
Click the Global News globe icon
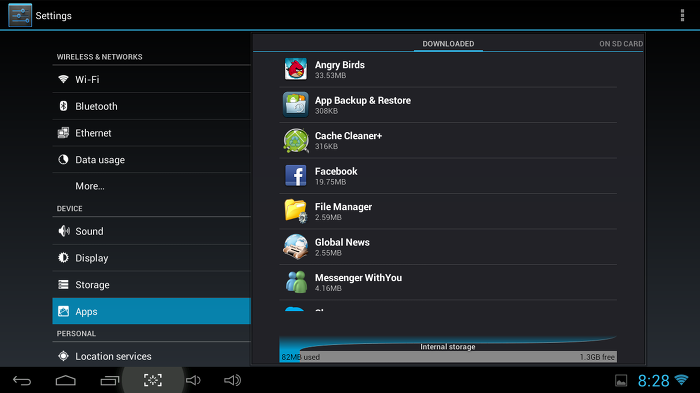(x=296, y=247)
